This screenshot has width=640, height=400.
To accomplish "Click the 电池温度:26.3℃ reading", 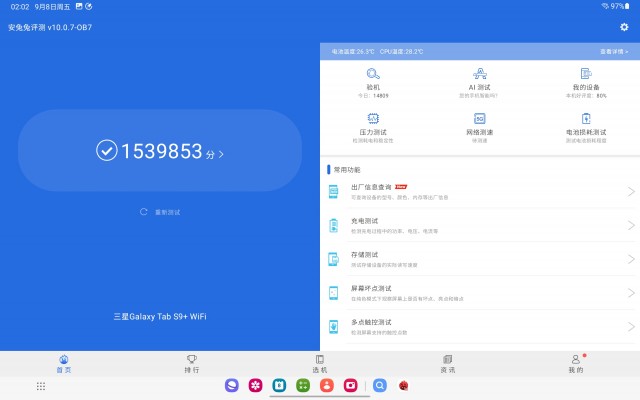I will click(x=353, y=51).
